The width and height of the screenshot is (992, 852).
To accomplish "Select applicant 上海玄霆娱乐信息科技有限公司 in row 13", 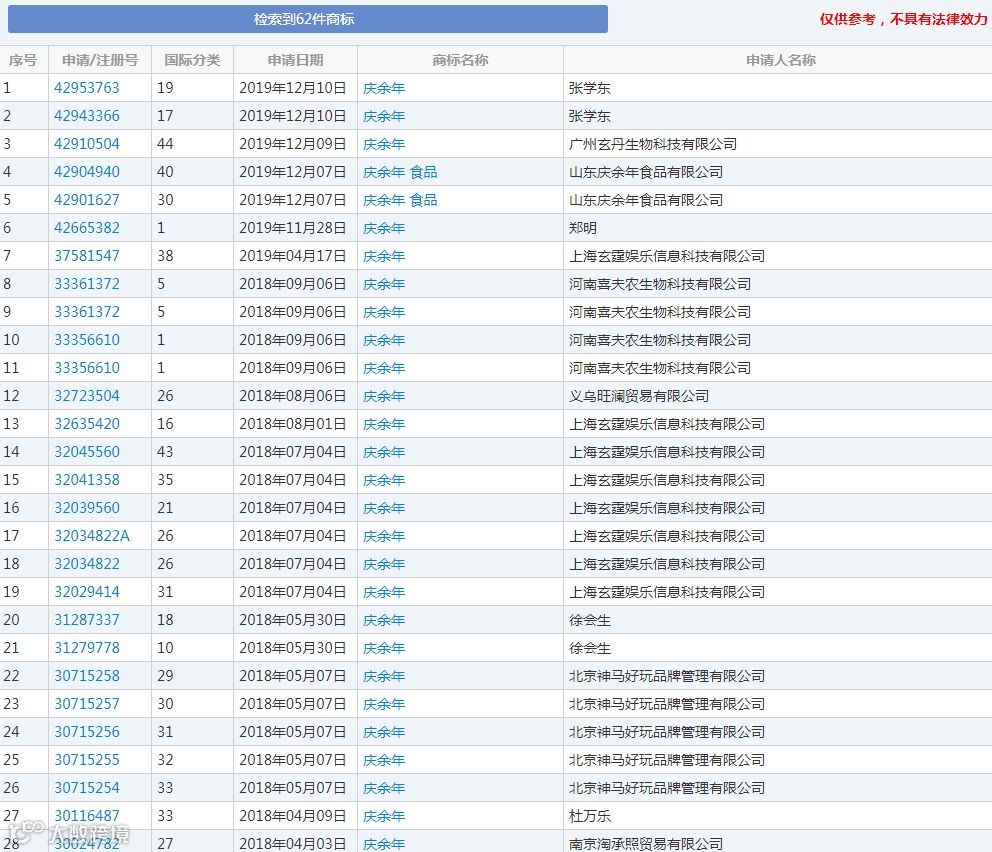I will (x=667, y=424).
